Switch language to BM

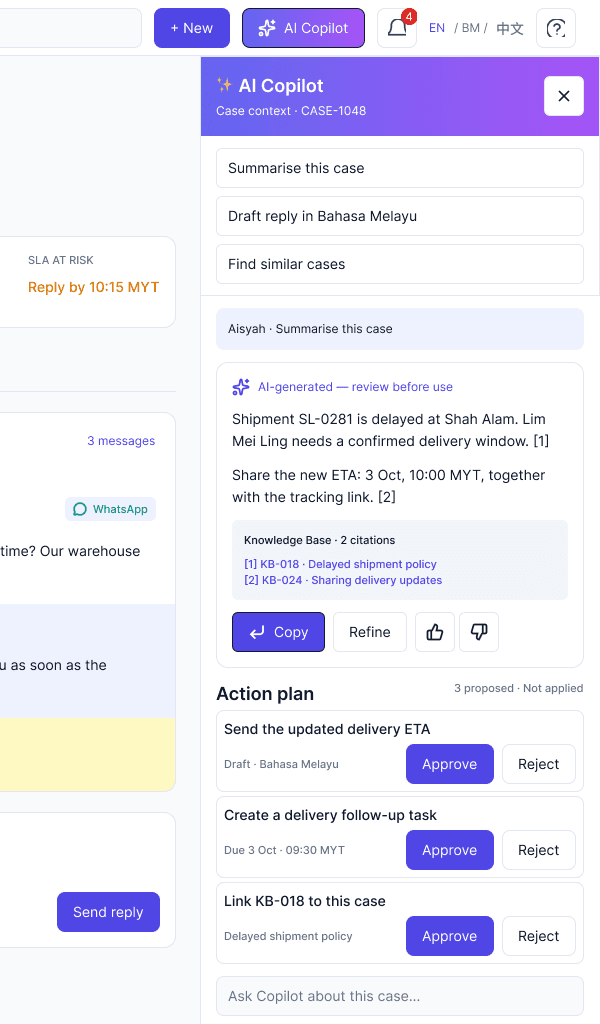click(471, 28)
